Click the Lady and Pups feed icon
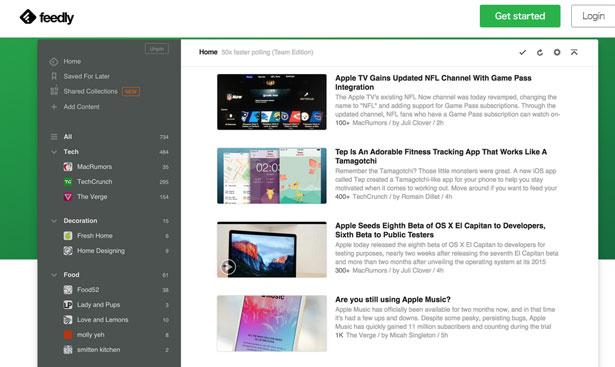Viewport: 615px width, 367px height. (x=68, y=305)
